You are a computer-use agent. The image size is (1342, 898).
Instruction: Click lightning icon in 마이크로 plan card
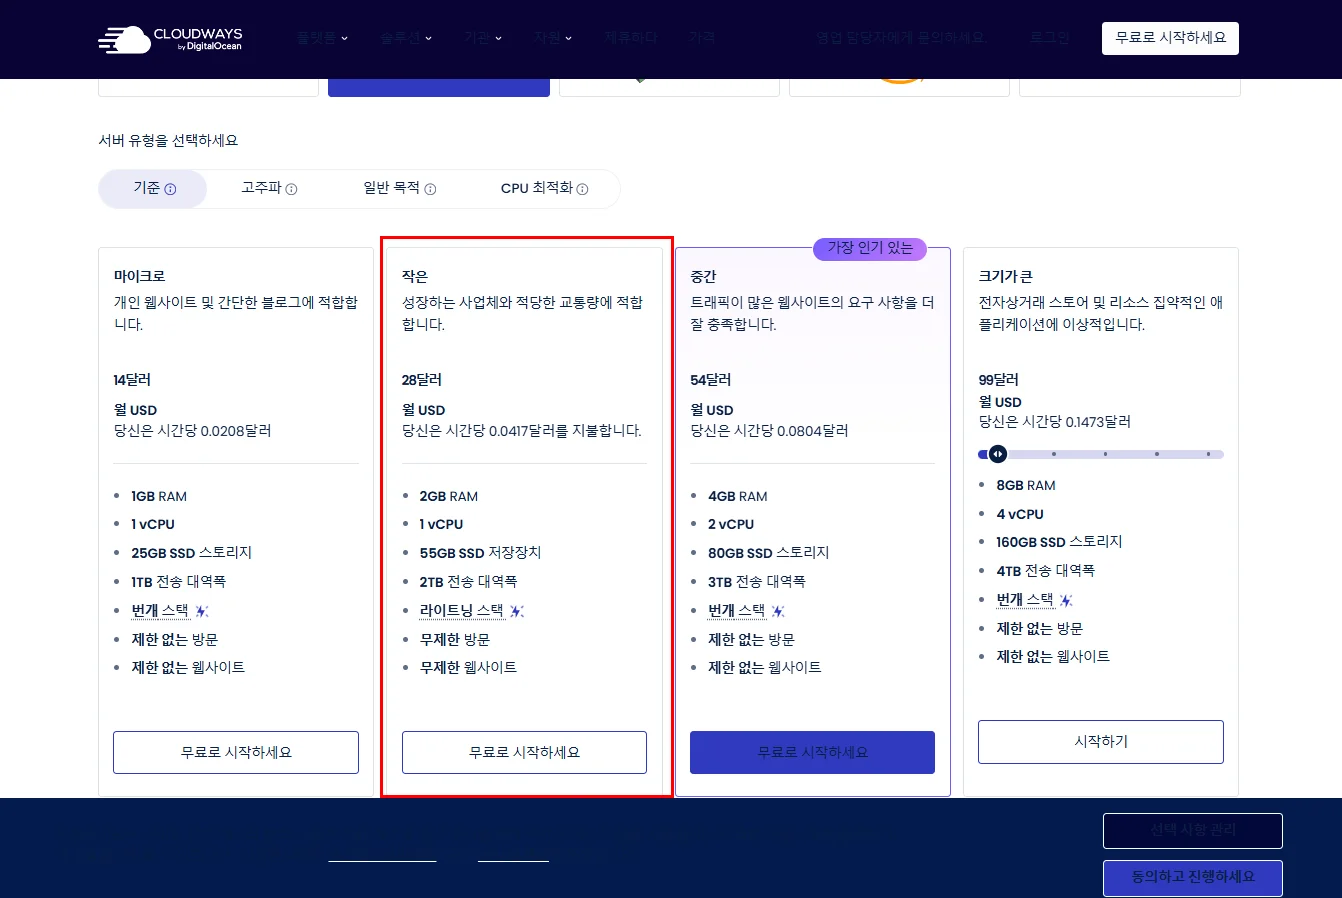[202, 611]
